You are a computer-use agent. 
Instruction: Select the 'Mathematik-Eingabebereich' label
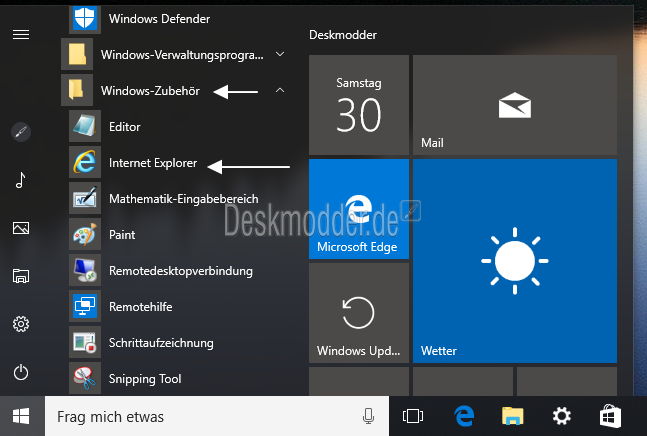tap(184, 199)
